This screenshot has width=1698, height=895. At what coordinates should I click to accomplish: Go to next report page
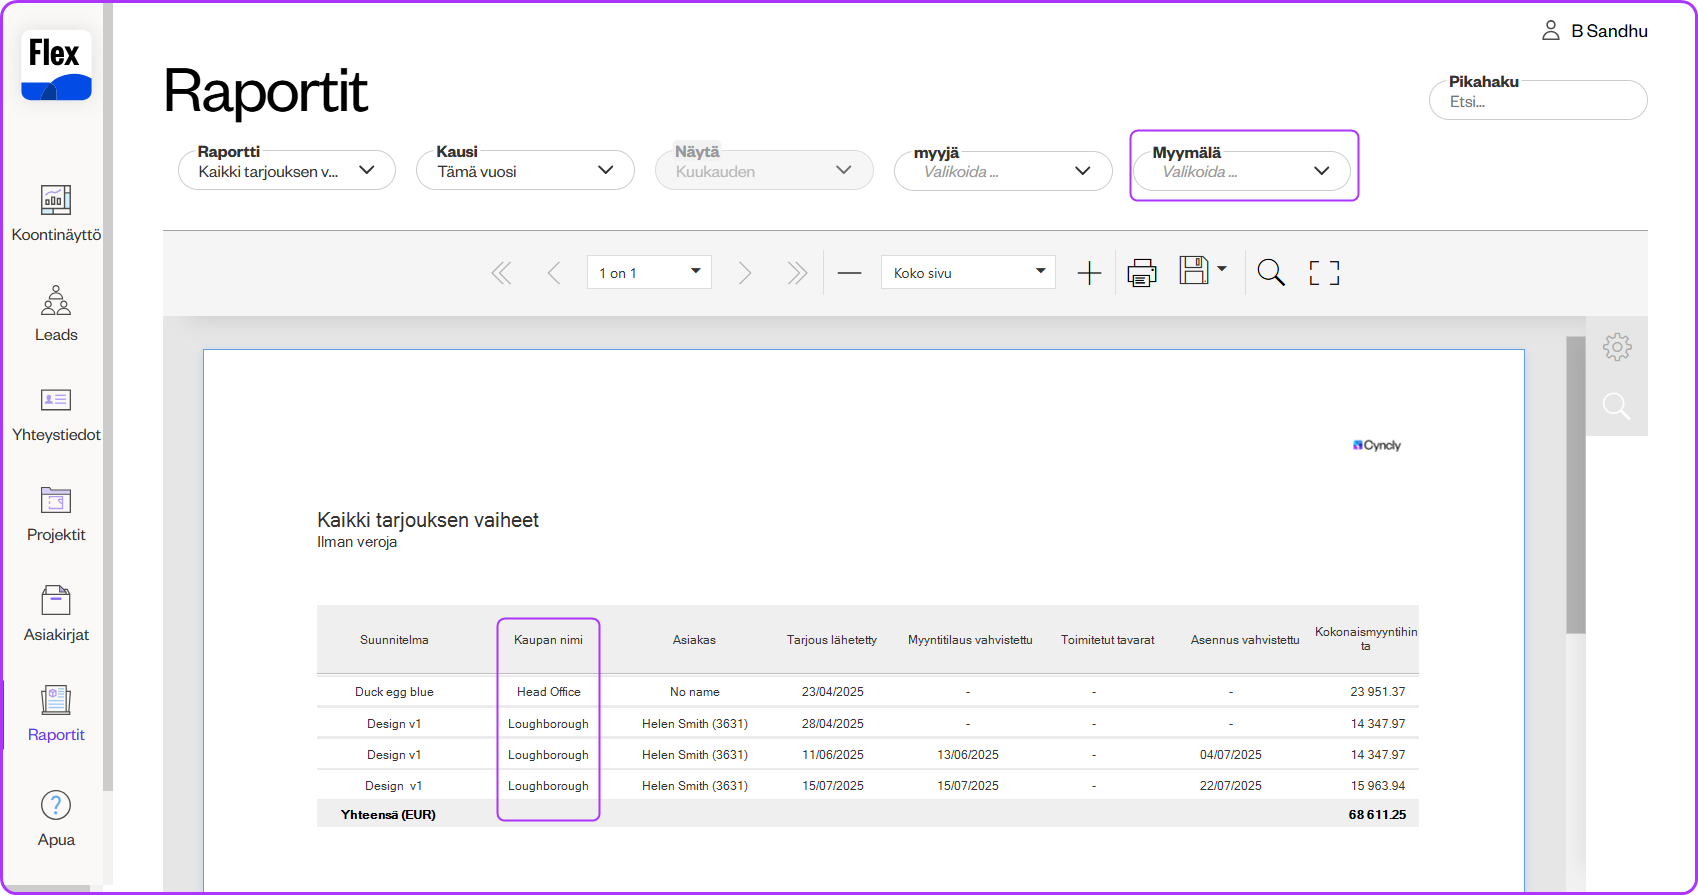[x=744, y=273]
